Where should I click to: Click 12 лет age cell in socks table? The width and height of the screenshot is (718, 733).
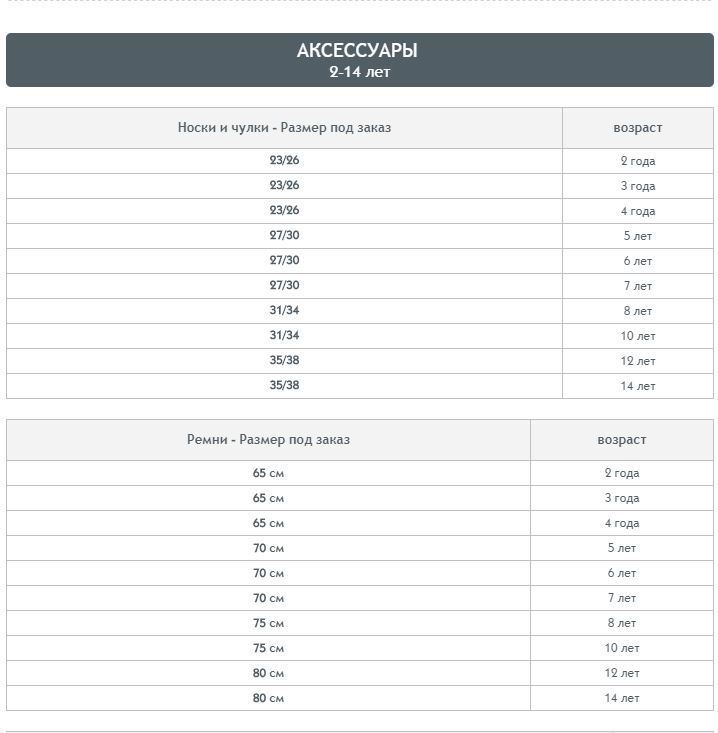[x=637, y=361]
